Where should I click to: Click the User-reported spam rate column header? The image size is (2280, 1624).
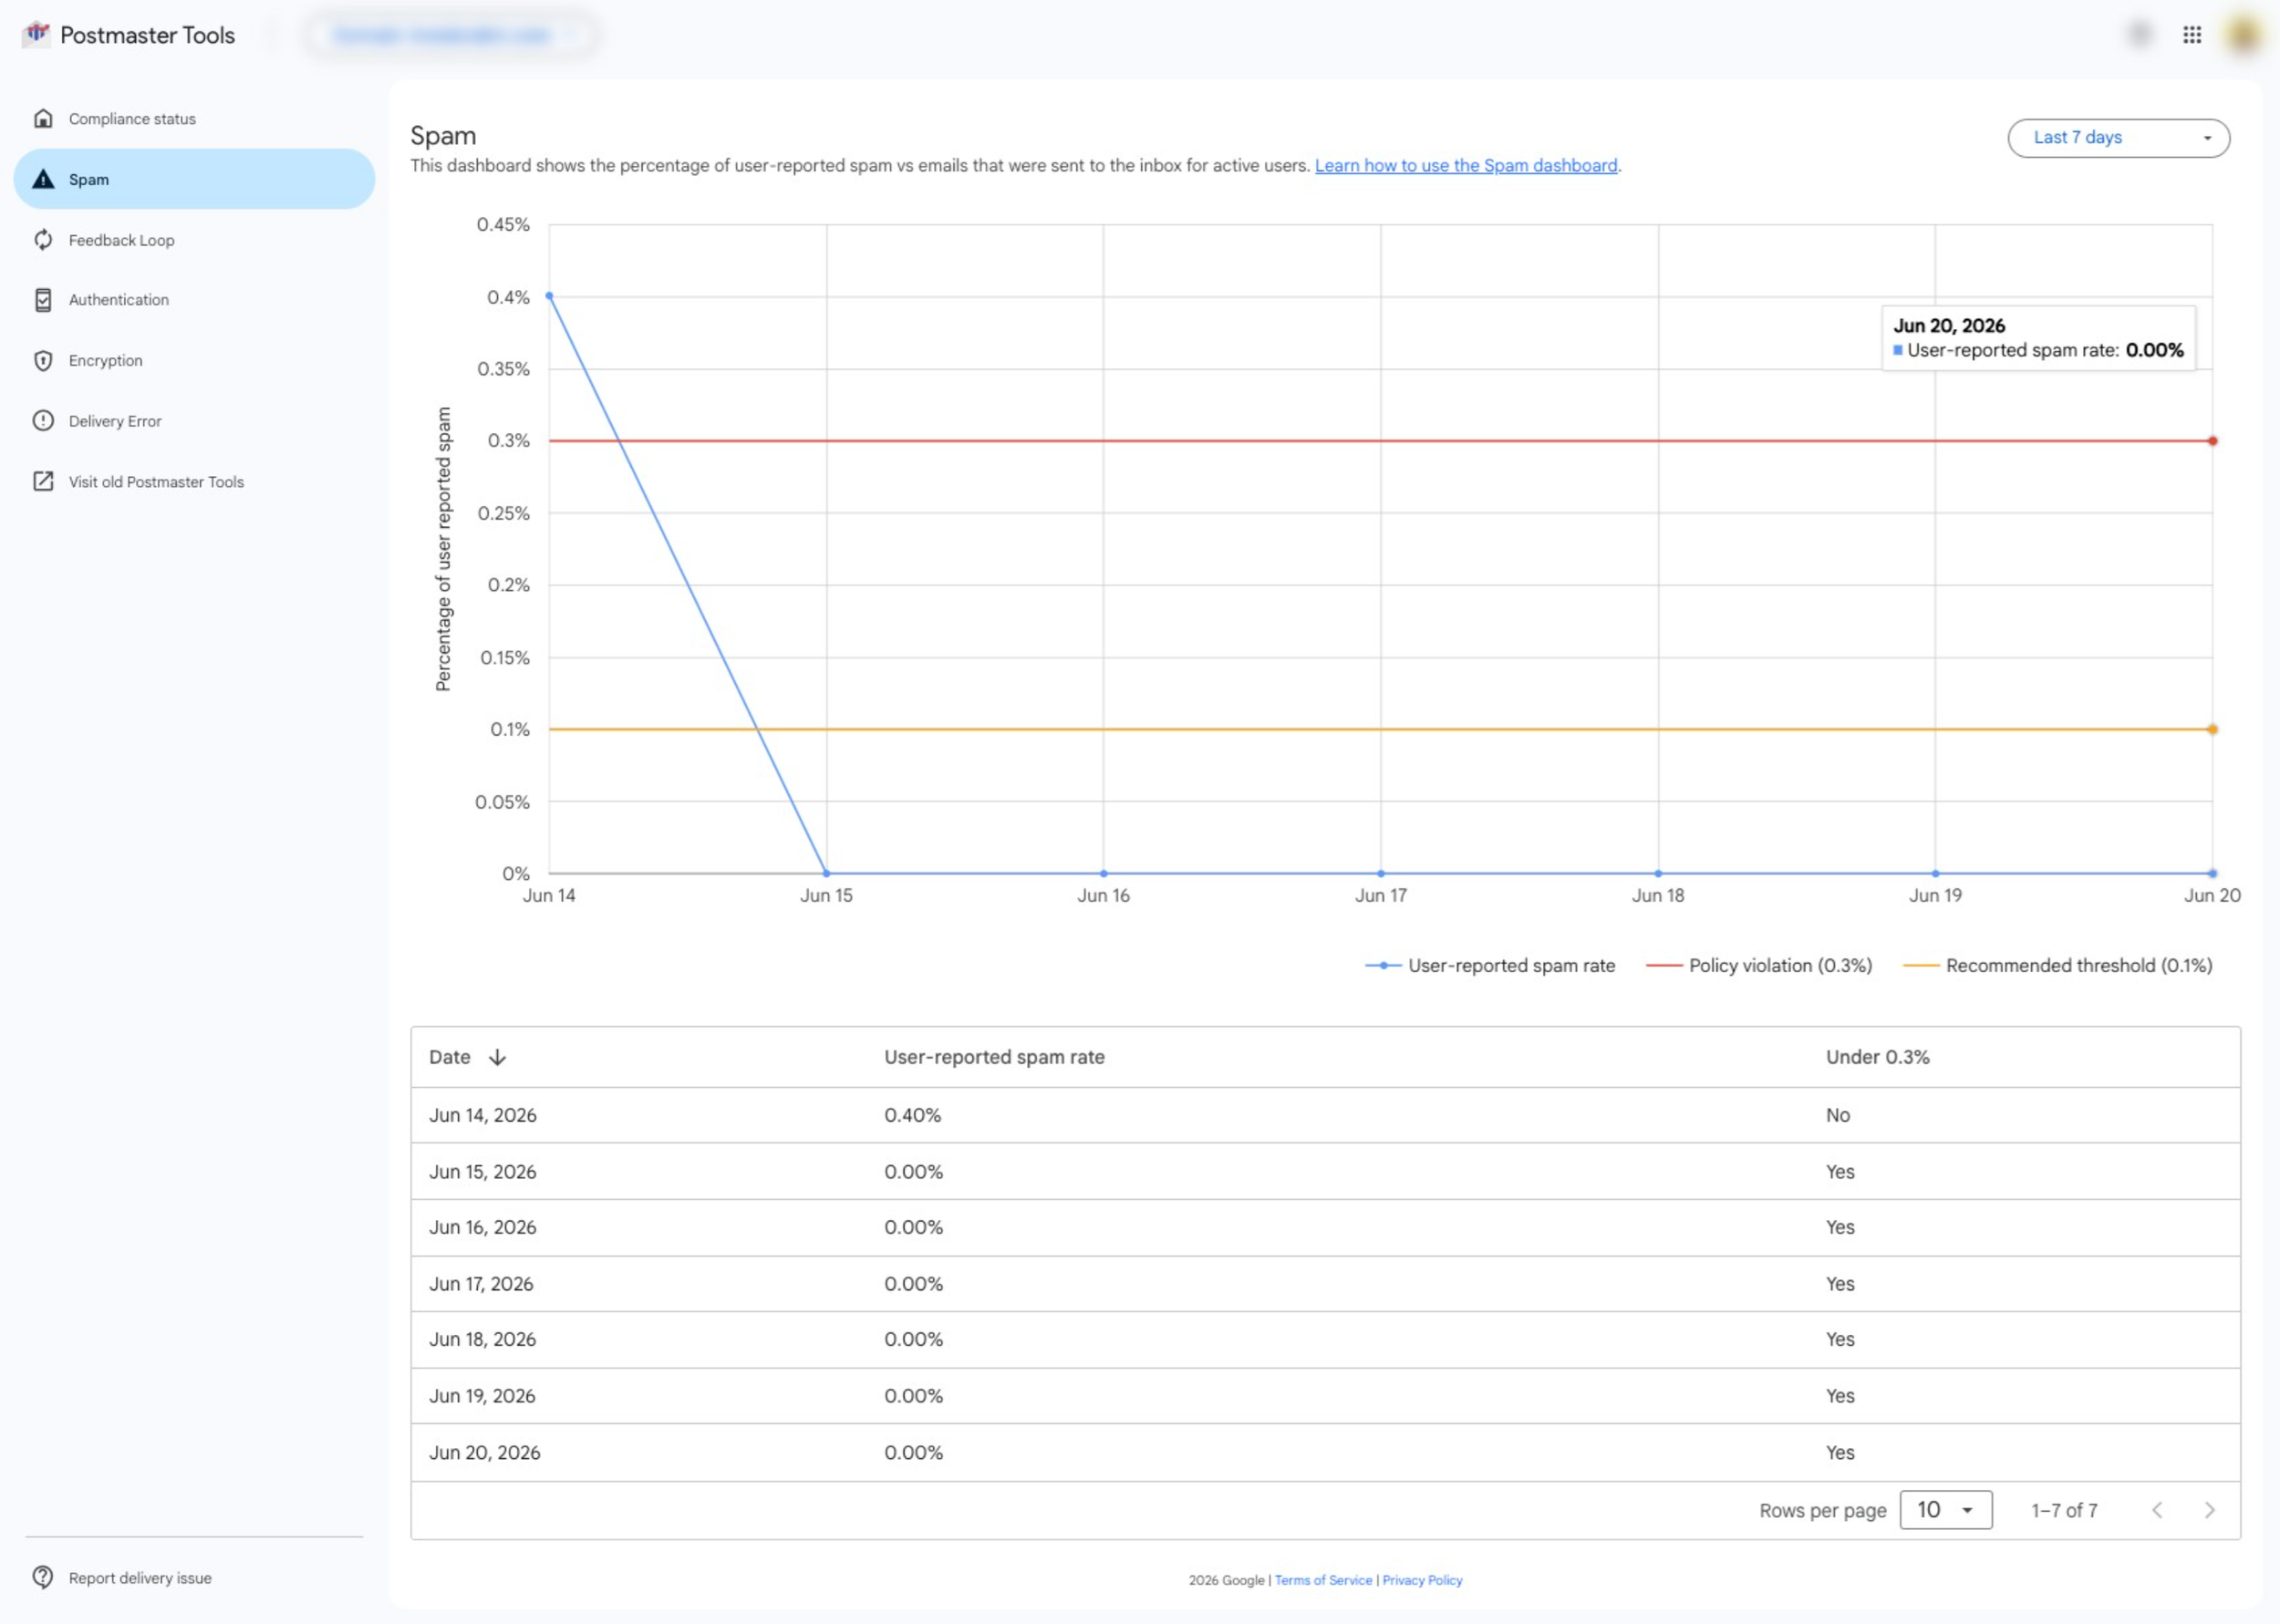coord(994,1057)
